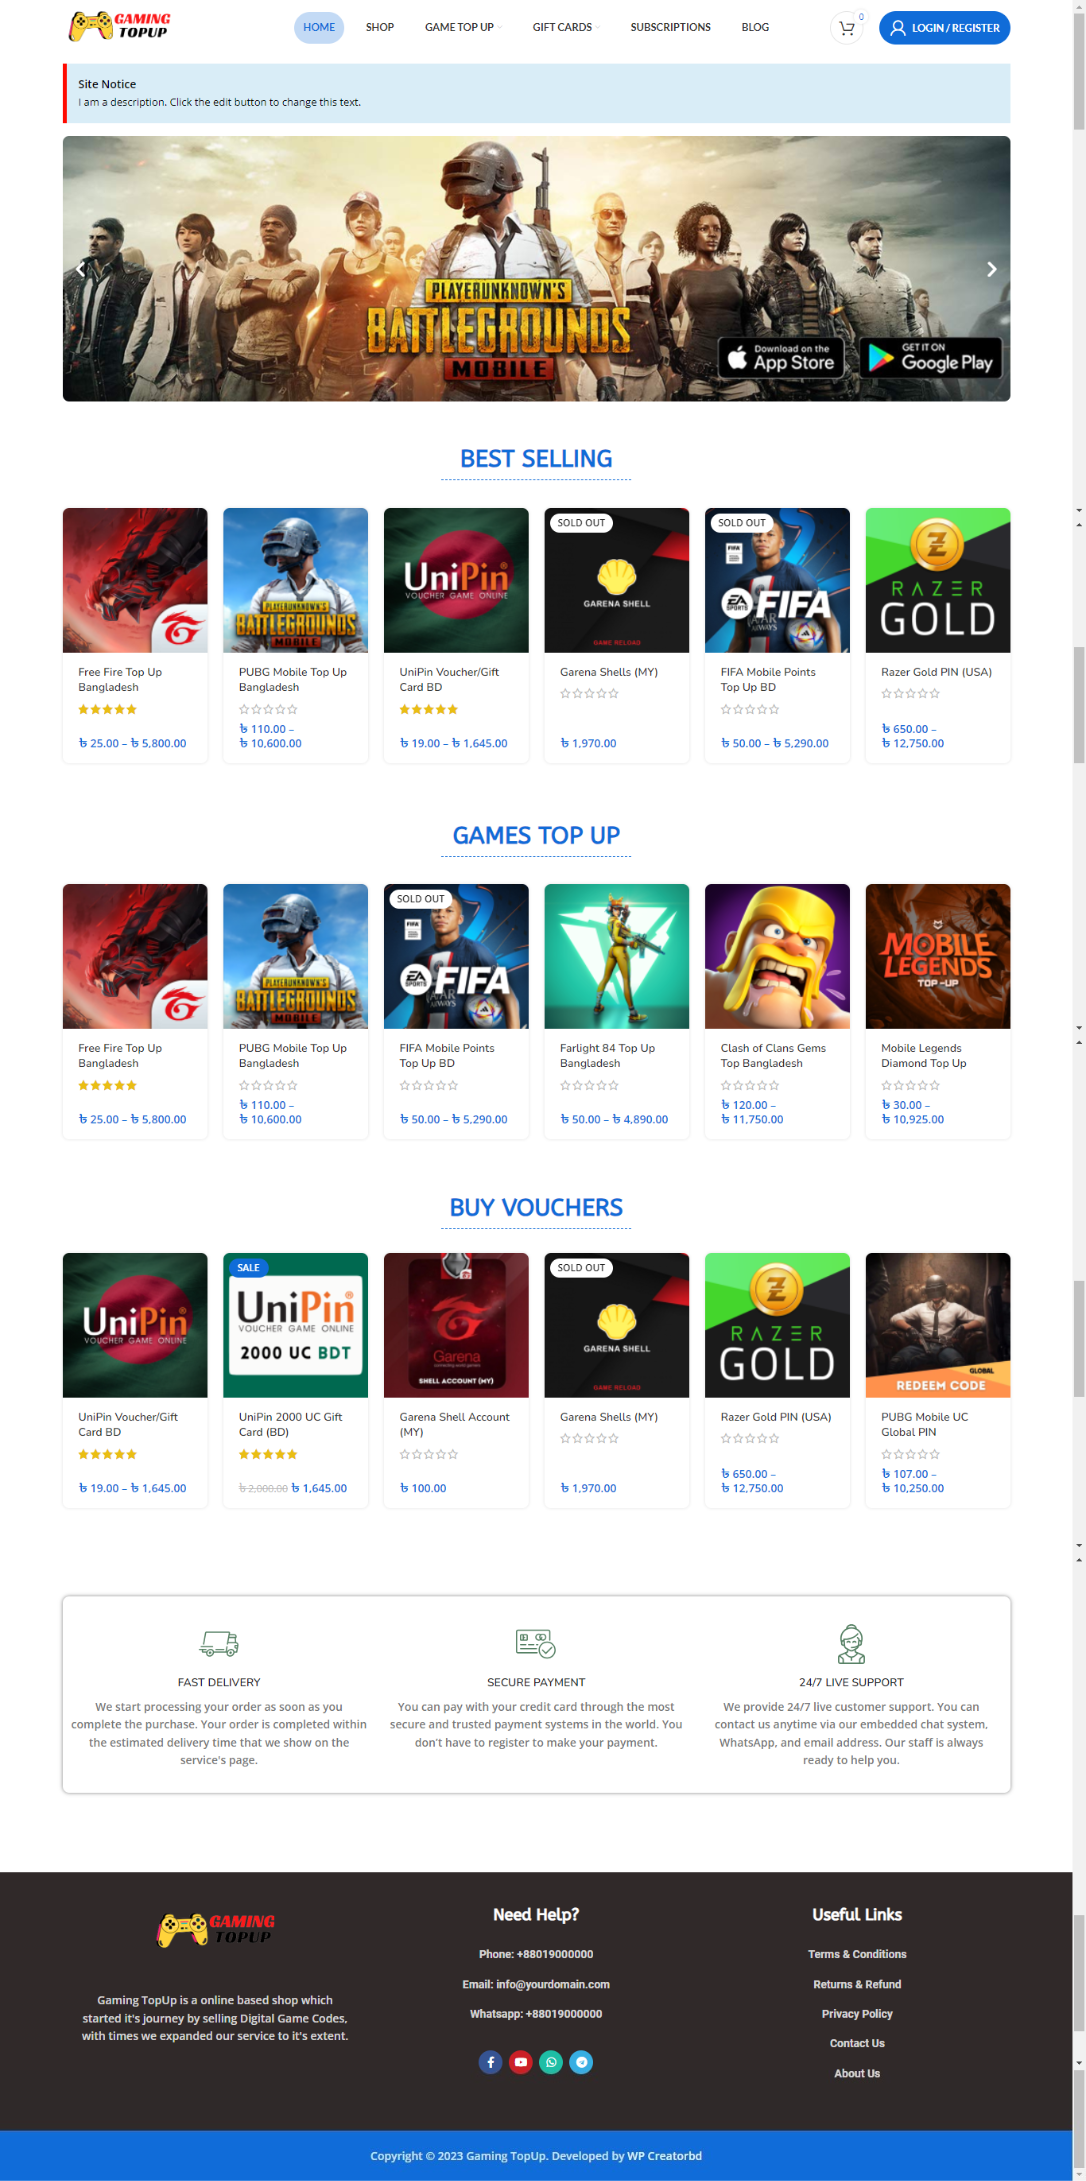Open the Telegram social icon

581,2062
